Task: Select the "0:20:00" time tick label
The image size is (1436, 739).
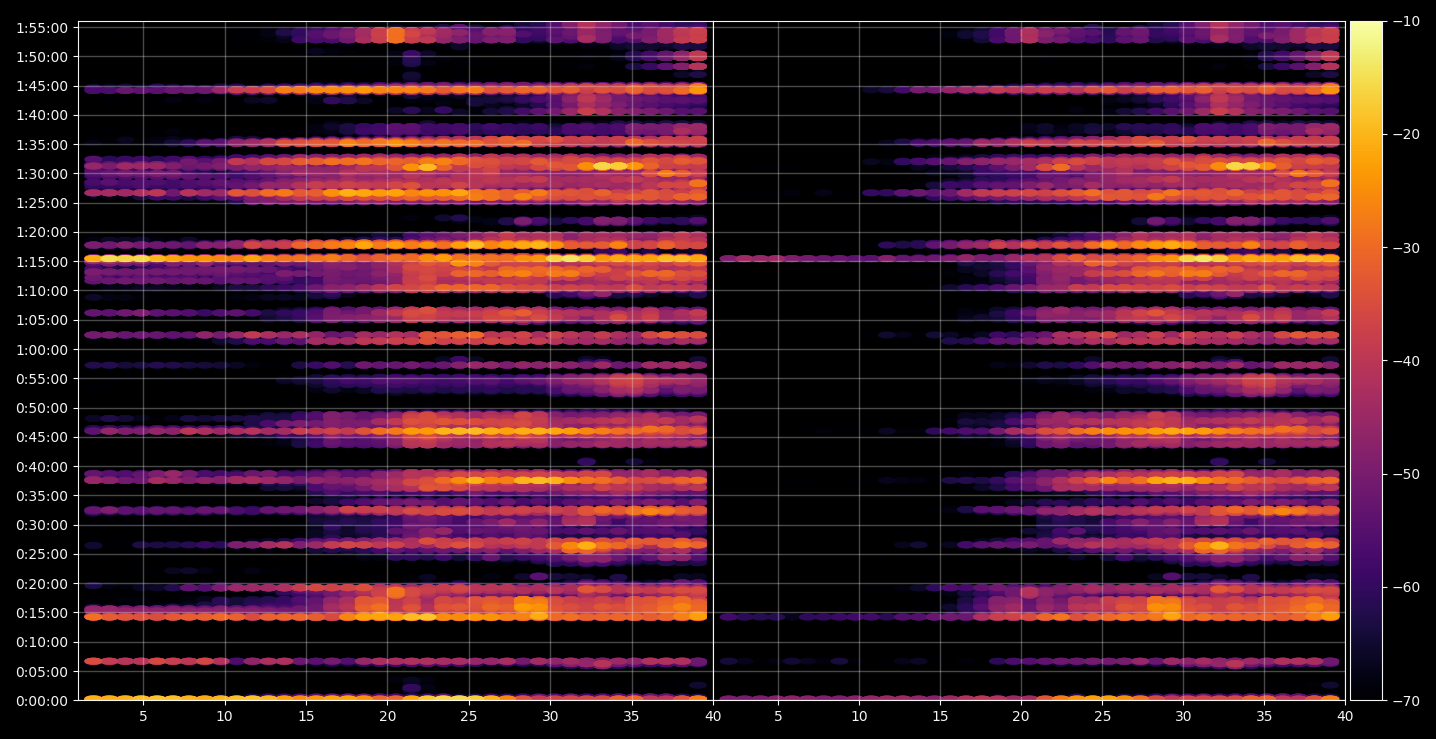Action: point(43,584)
